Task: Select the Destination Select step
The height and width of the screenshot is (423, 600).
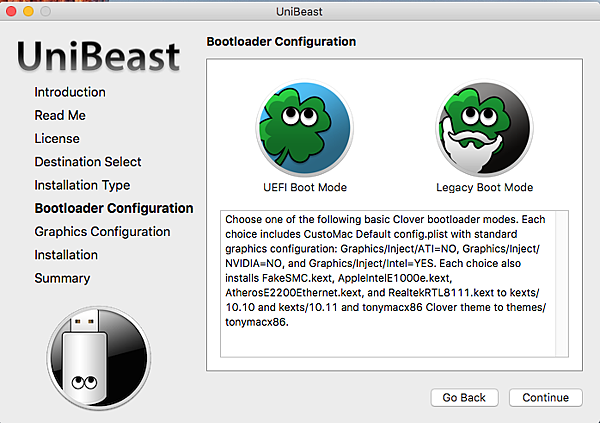Action: click(88, 162)
